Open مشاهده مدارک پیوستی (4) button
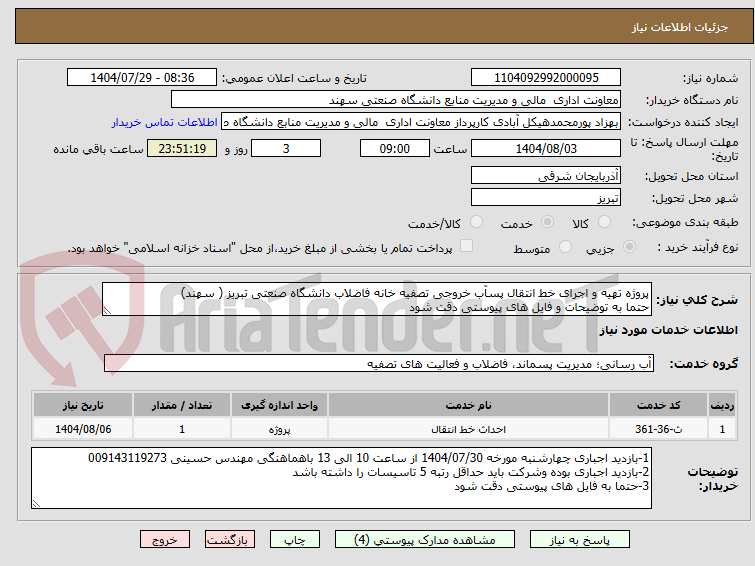This screenshot has height=566, width=755. click(424, 540)
